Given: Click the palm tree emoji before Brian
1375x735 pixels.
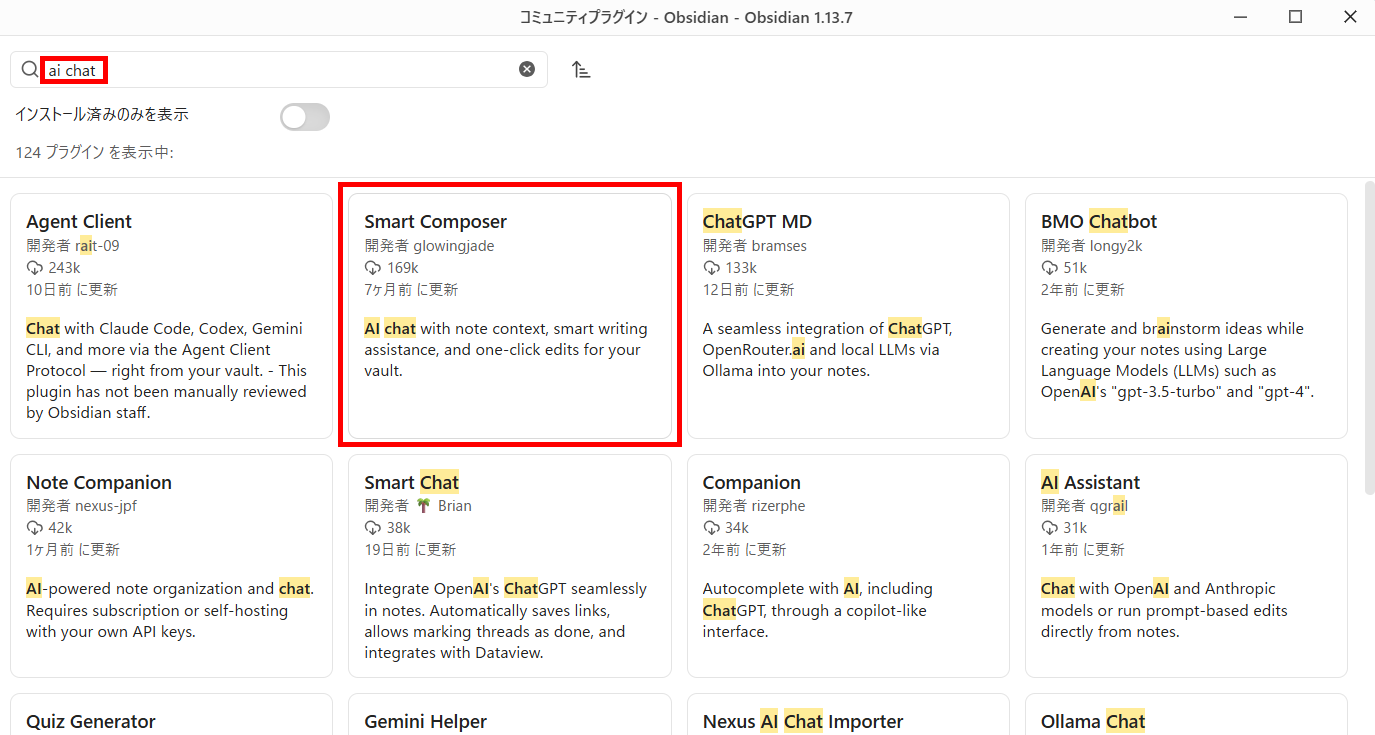Looking at the screenshot, I should point(424,506).
